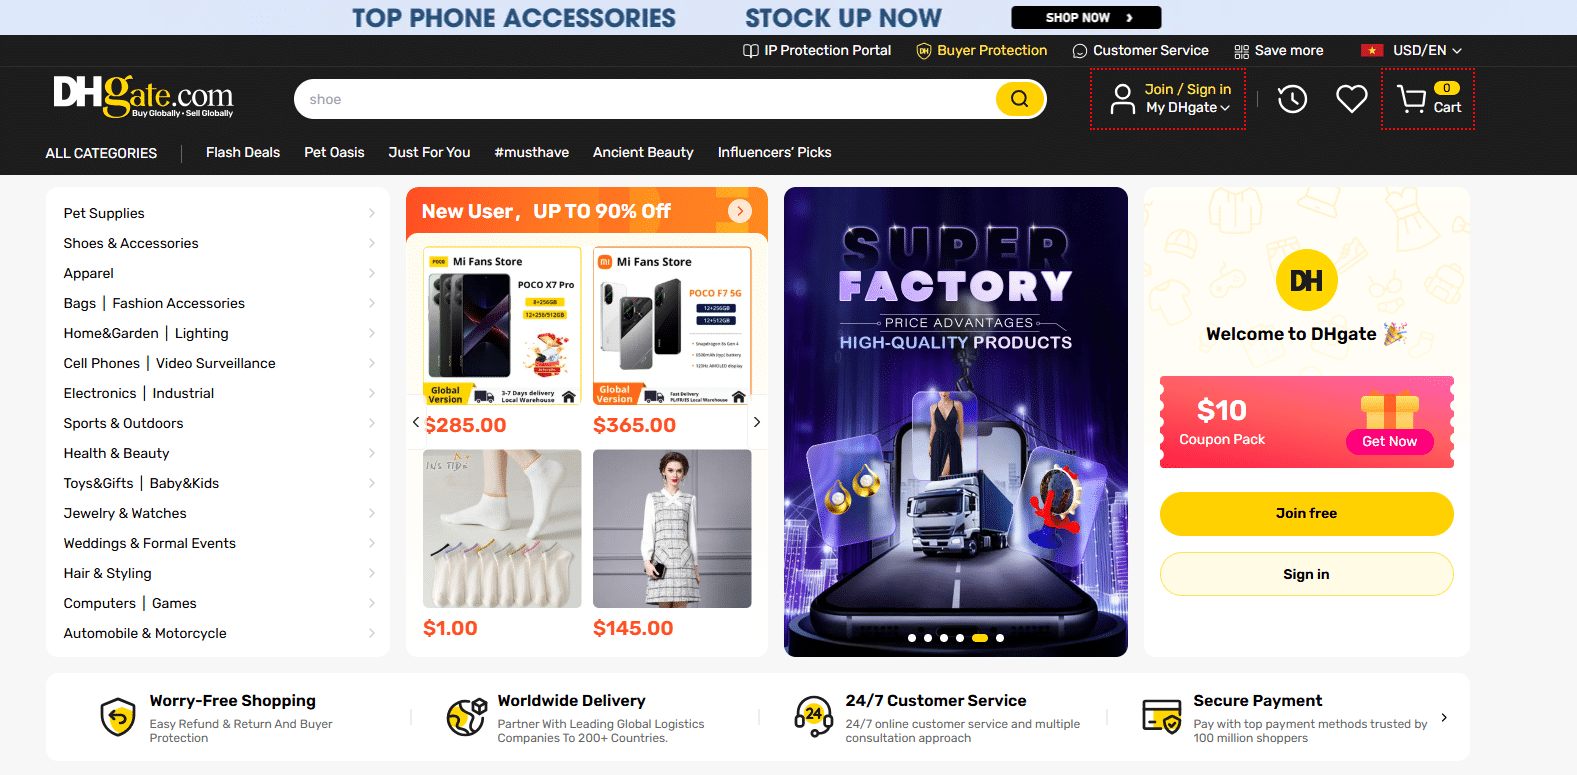The image size is (1577, 775).
Task: Click the yellow search magnifier button
Action: coord(1019,99)
